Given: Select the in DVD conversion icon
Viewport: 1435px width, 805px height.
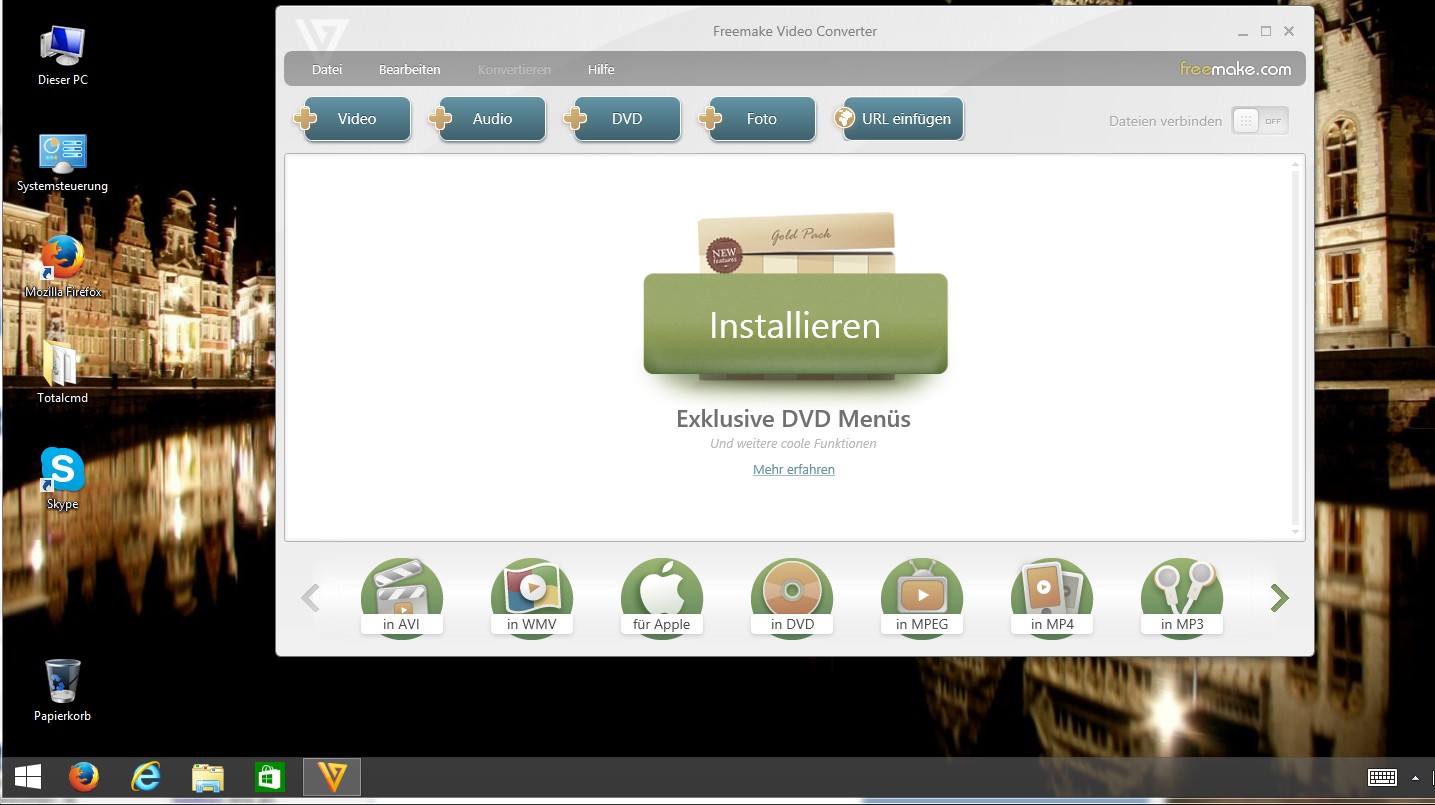Looking at the screenshot, I should pyautogui.click(x=792, y=598).
